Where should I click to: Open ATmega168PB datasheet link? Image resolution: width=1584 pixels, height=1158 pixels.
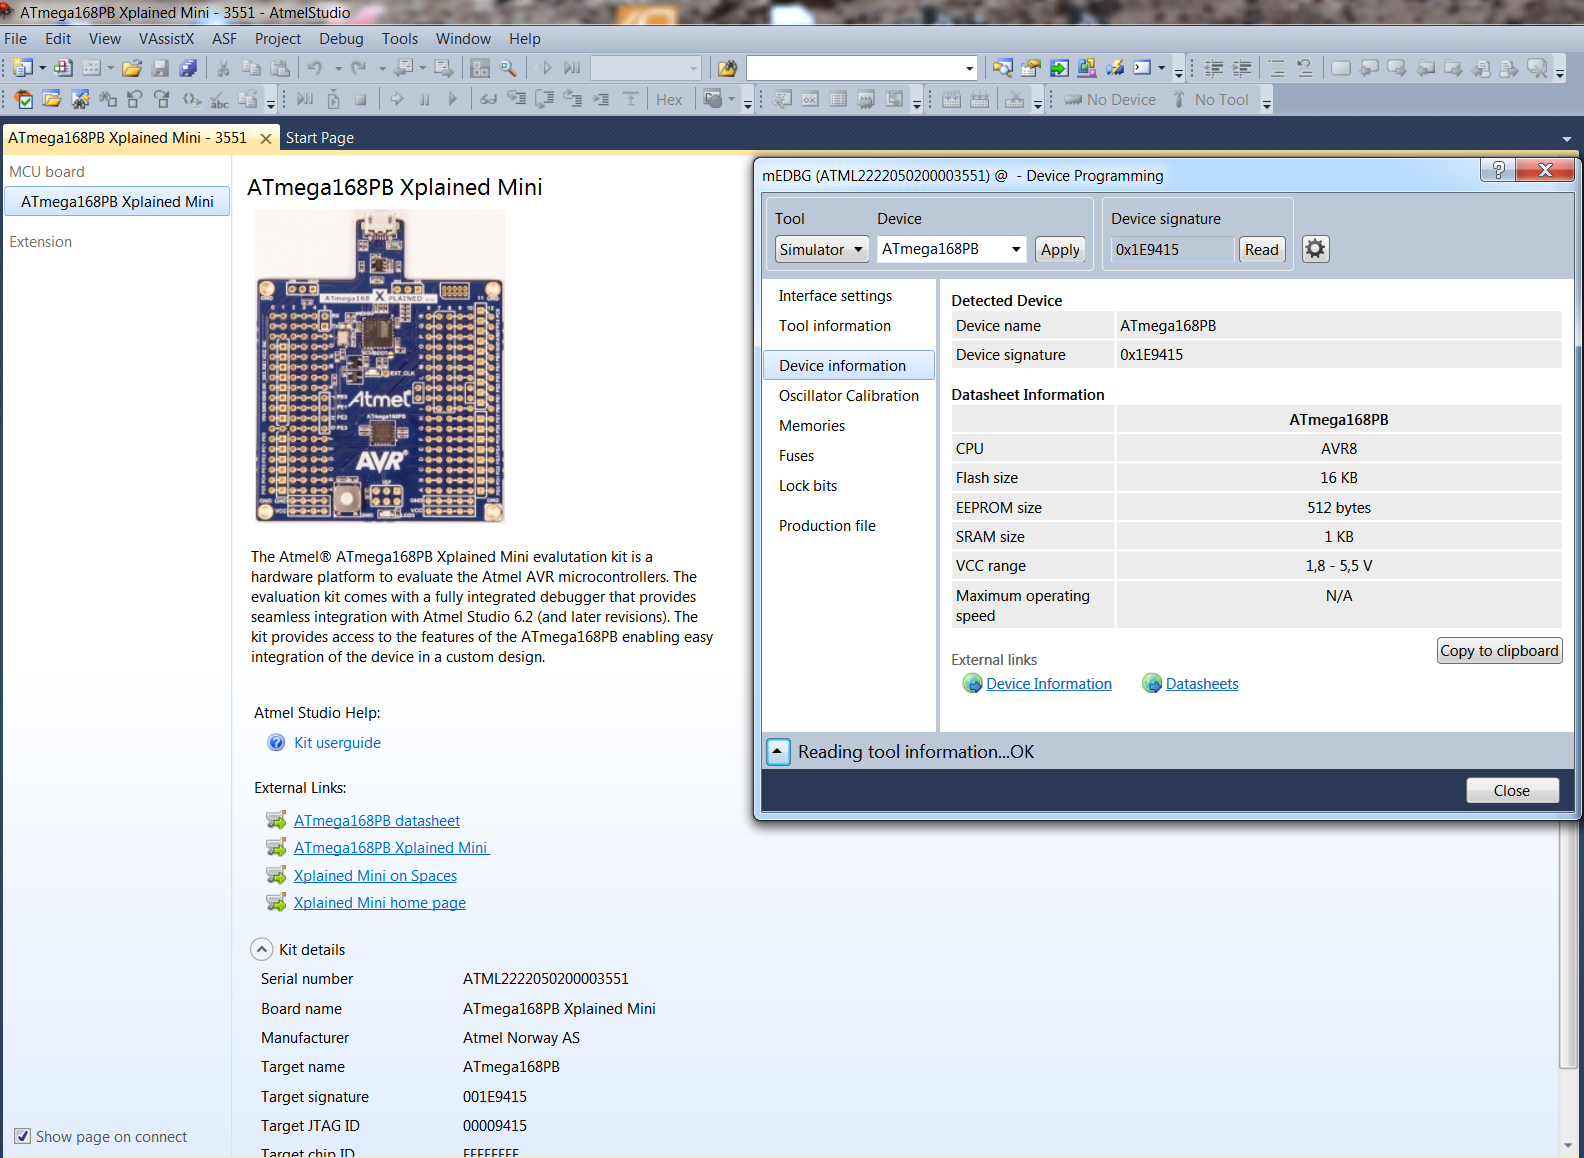coord(377,821)
